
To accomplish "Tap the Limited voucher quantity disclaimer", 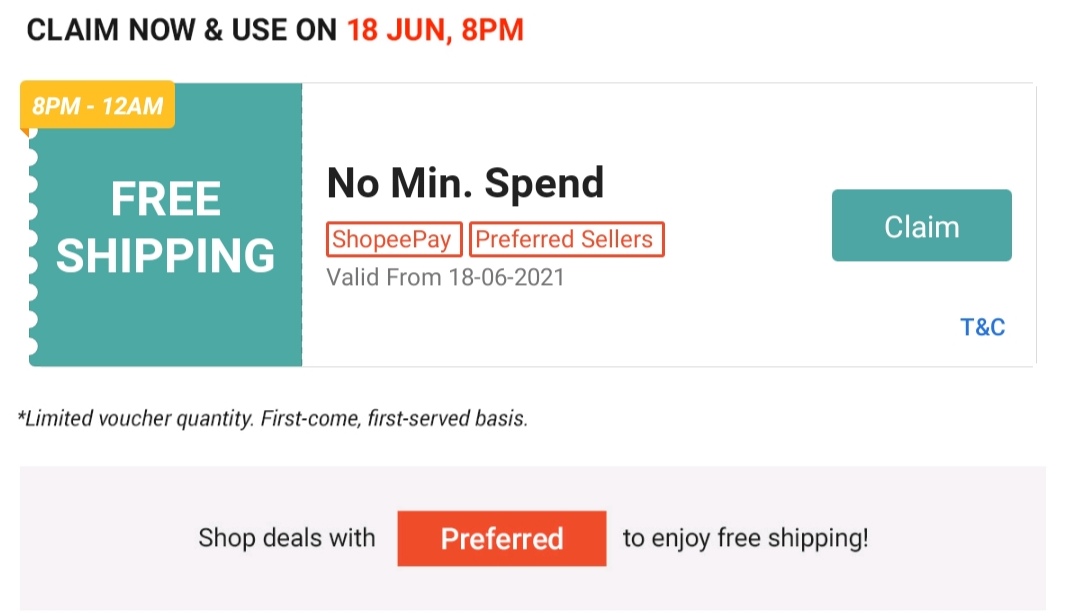I will [135, 419].
